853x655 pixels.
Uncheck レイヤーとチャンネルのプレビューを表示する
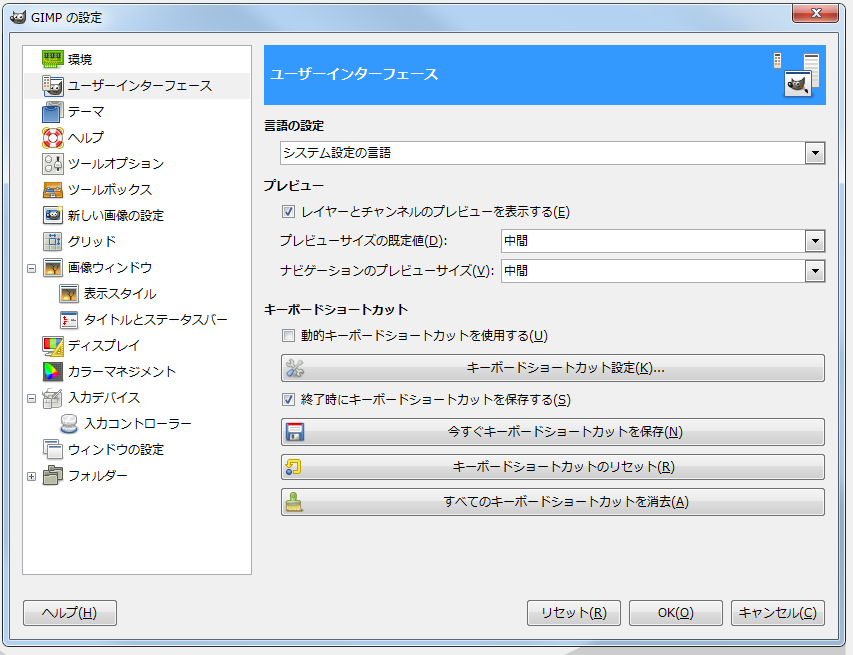click(288, 212)
